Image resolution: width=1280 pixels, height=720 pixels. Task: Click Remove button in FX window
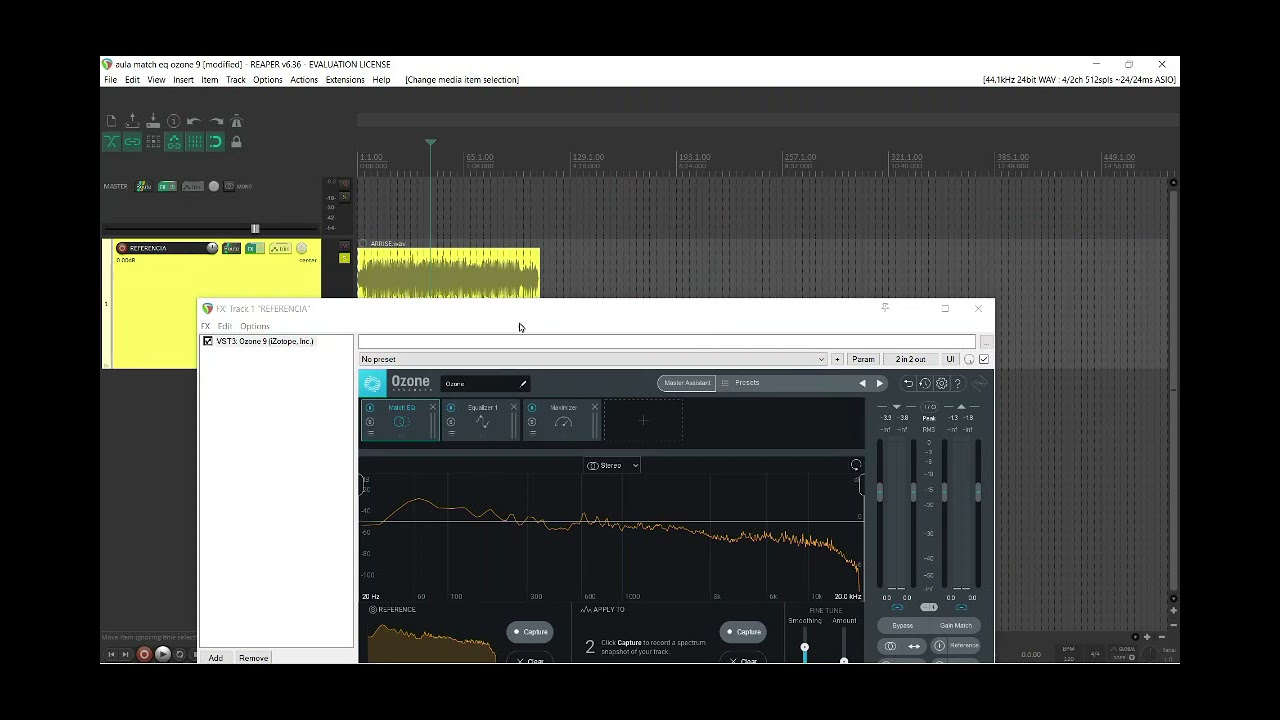coord(254,658)
